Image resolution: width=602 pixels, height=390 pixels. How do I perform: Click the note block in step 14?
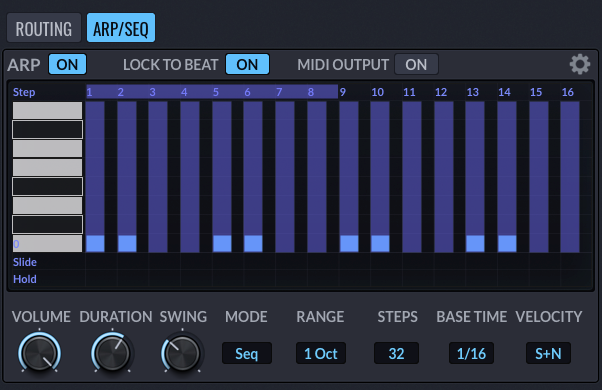507,243
